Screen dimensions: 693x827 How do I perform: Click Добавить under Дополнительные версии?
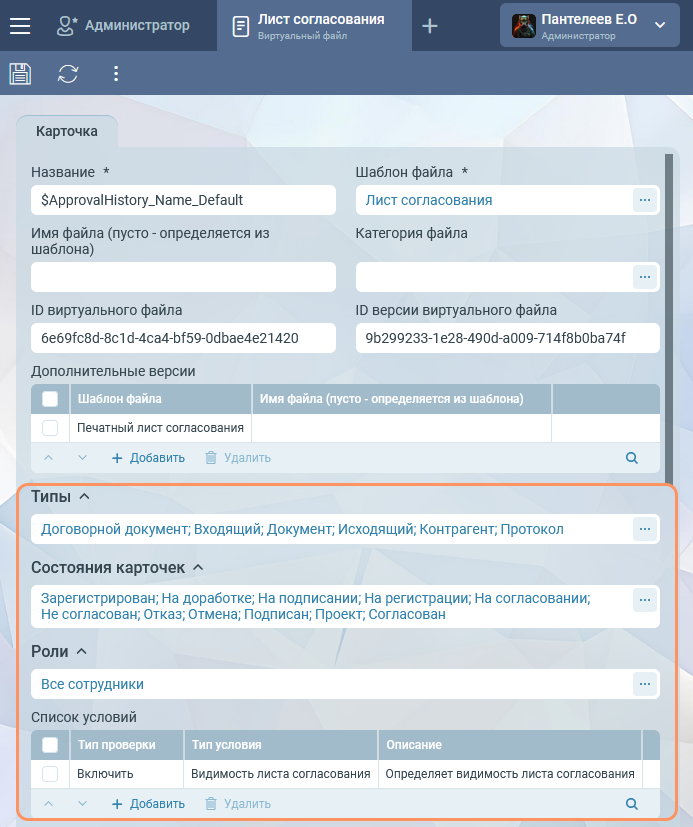148,458
